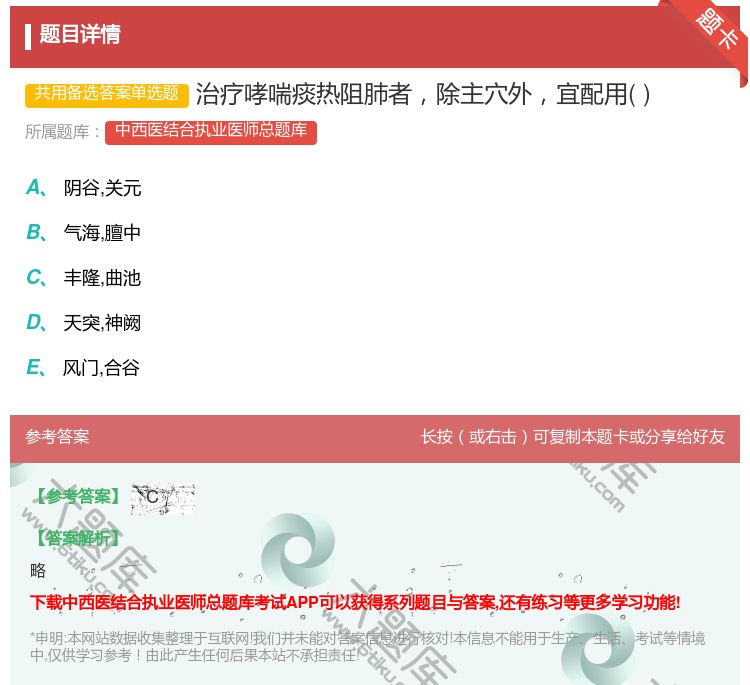The width and height of the screenshot is (750, 685).
Task: Click the 共用备选答案单选题 question type tag
Action: (x=107, y=94)
